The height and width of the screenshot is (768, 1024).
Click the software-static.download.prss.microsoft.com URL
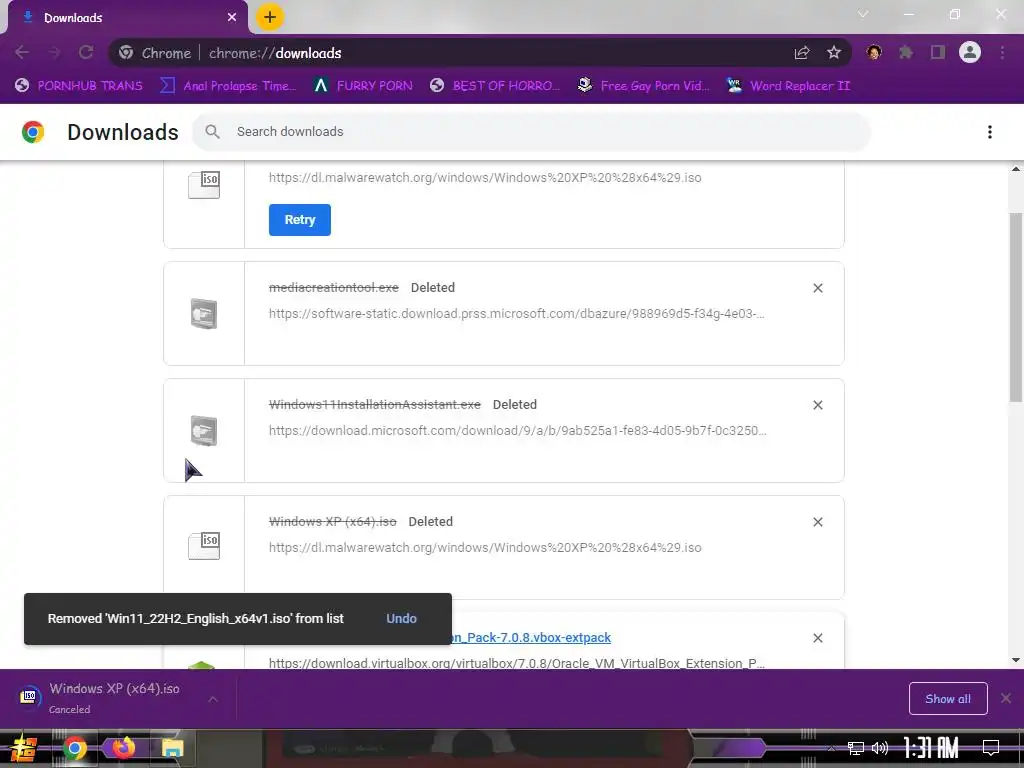(517, 313)
